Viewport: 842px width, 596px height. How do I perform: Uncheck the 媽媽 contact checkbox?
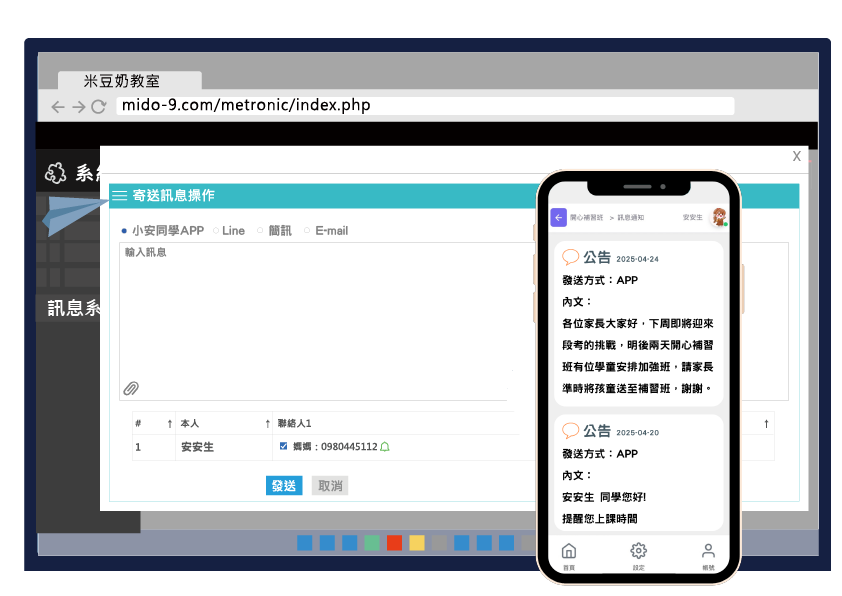click(283, 446)
